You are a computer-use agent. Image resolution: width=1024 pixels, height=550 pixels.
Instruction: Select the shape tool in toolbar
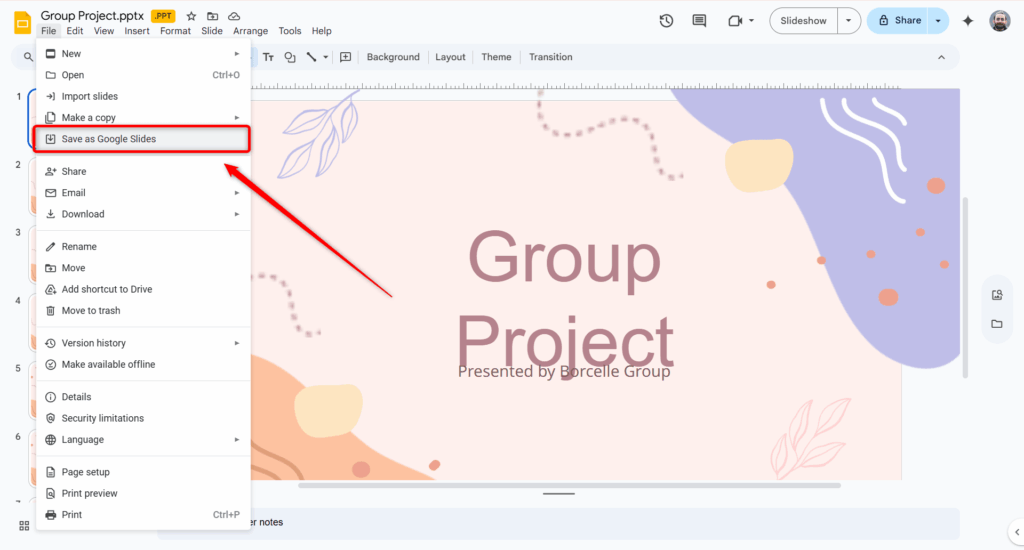point(290,58)
